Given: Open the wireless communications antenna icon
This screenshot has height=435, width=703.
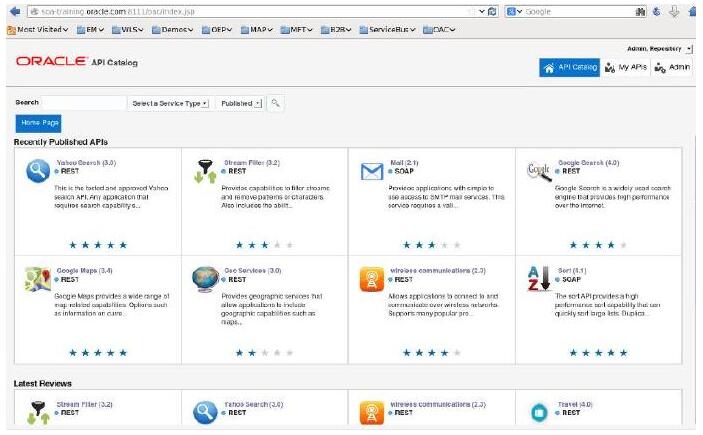Looking at the screenshot, I should pyautogui.click(x=372, y=279).
